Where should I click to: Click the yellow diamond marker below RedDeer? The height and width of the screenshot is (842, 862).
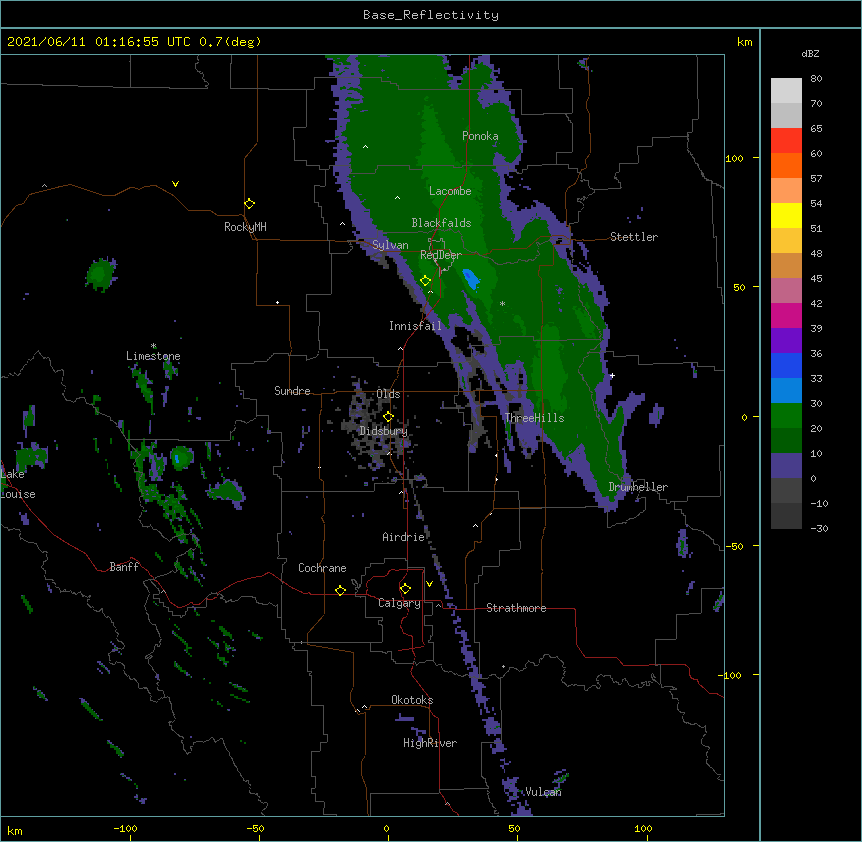[x=426, y=281]
